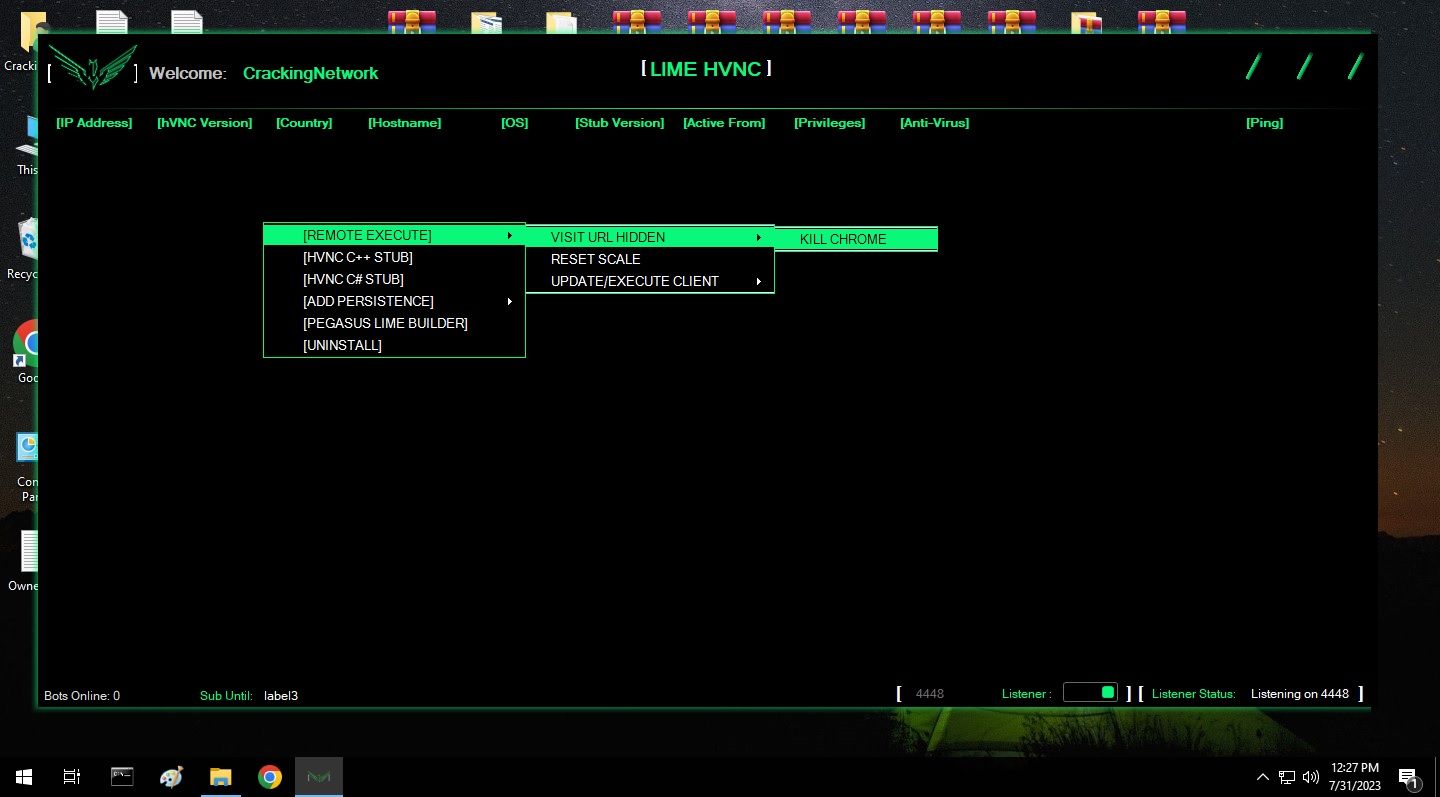Toggle the Listener switch

(x=1090, y=692)
